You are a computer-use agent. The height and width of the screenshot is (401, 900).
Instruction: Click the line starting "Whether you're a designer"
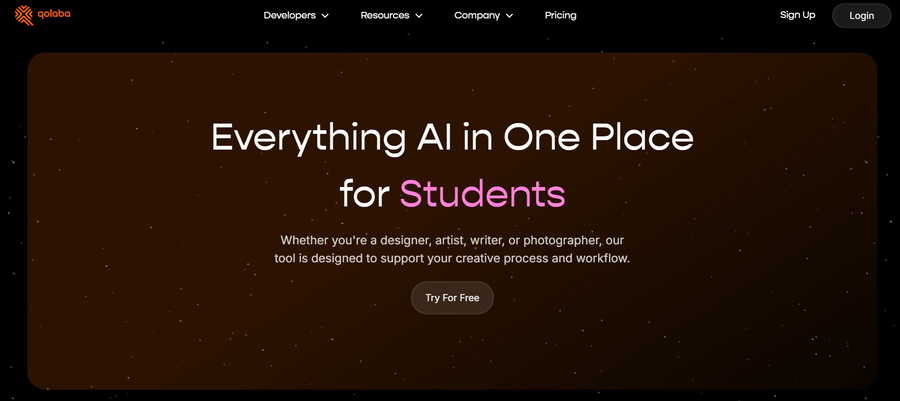[452, 239]
